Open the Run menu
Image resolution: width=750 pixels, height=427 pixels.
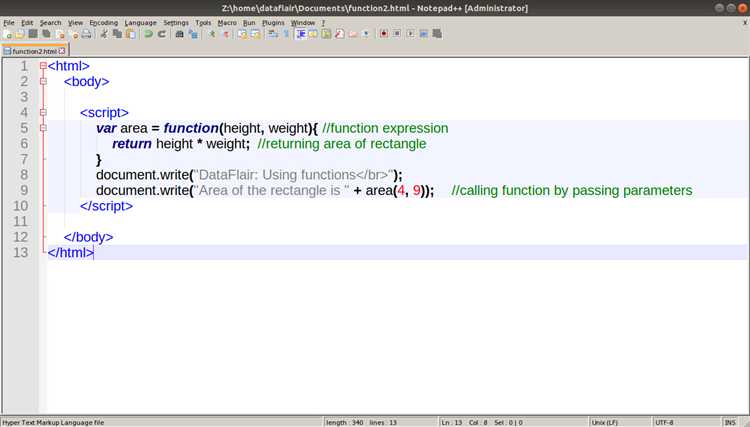(x=249, y=22)
